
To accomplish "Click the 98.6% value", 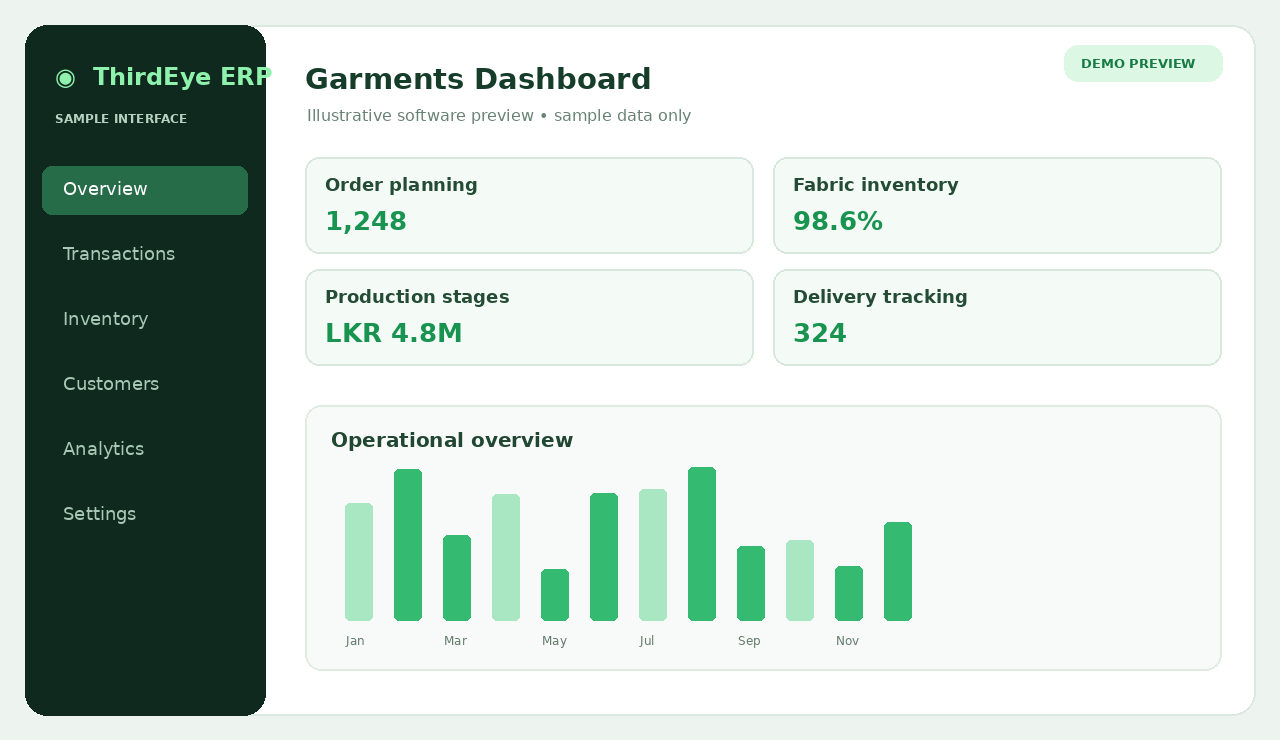I will click(838, 222).
